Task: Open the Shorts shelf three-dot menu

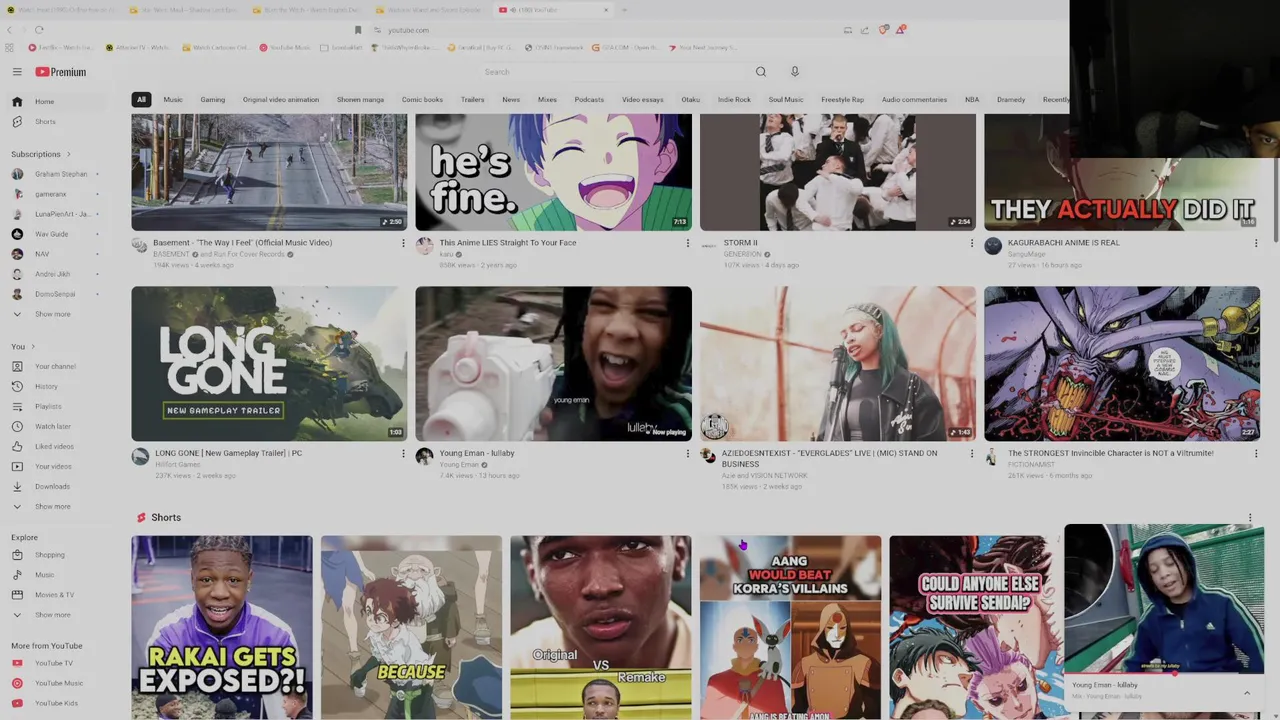Action: 1249,518
